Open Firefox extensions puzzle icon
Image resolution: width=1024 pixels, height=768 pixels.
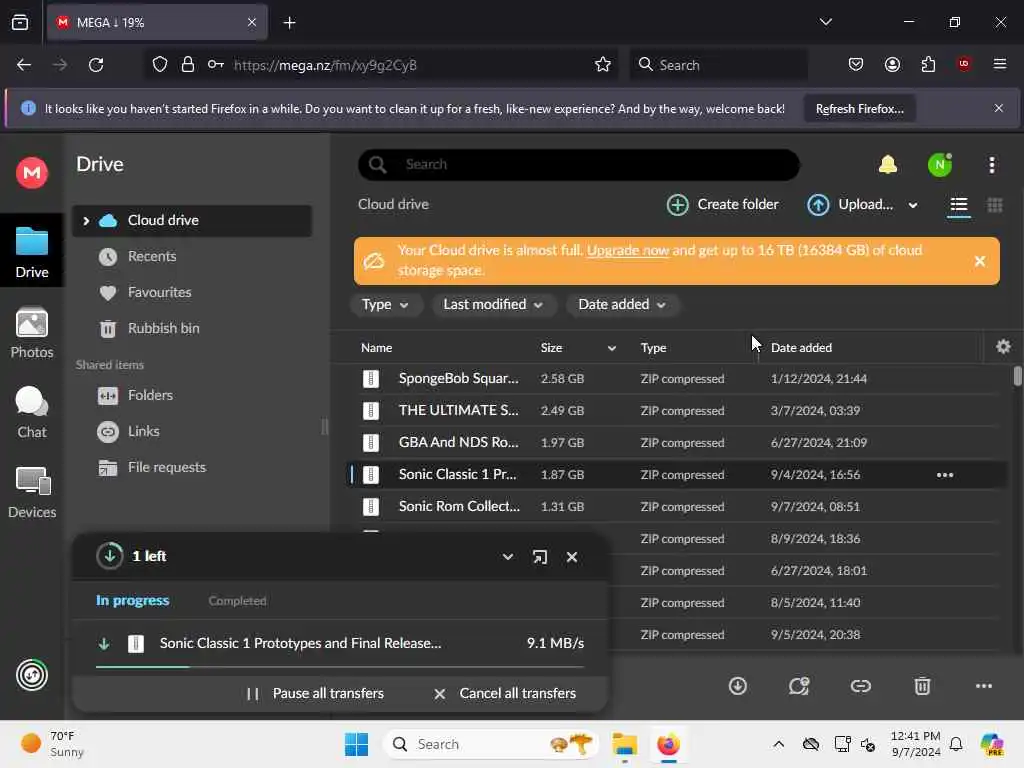(x=928, y=64)
